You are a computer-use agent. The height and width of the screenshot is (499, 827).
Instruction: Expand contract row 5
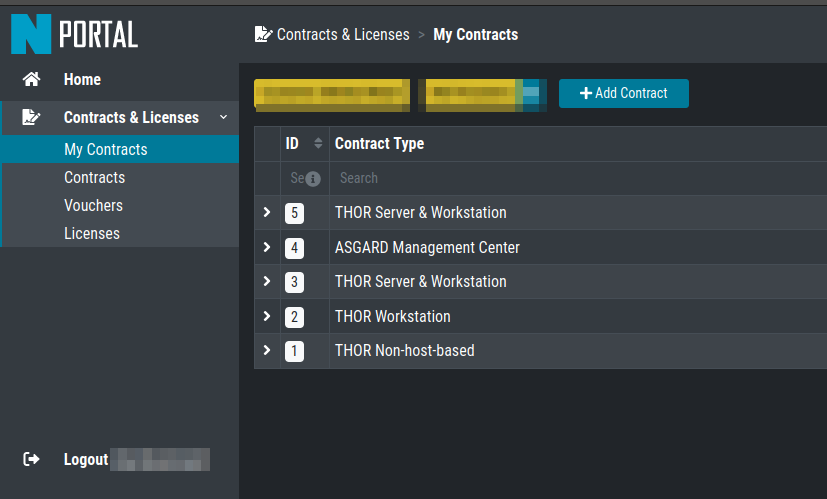pyautogui.click(x=267, y=212)
